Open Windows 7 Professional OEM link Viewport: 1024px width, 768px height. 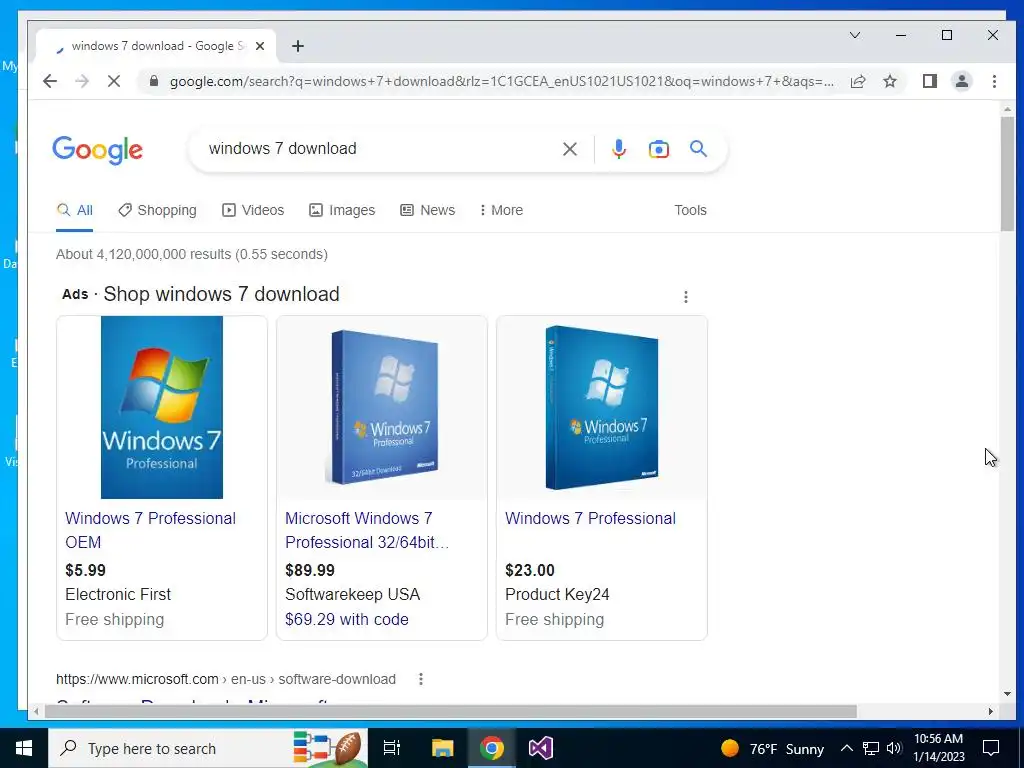coord(151,530)
